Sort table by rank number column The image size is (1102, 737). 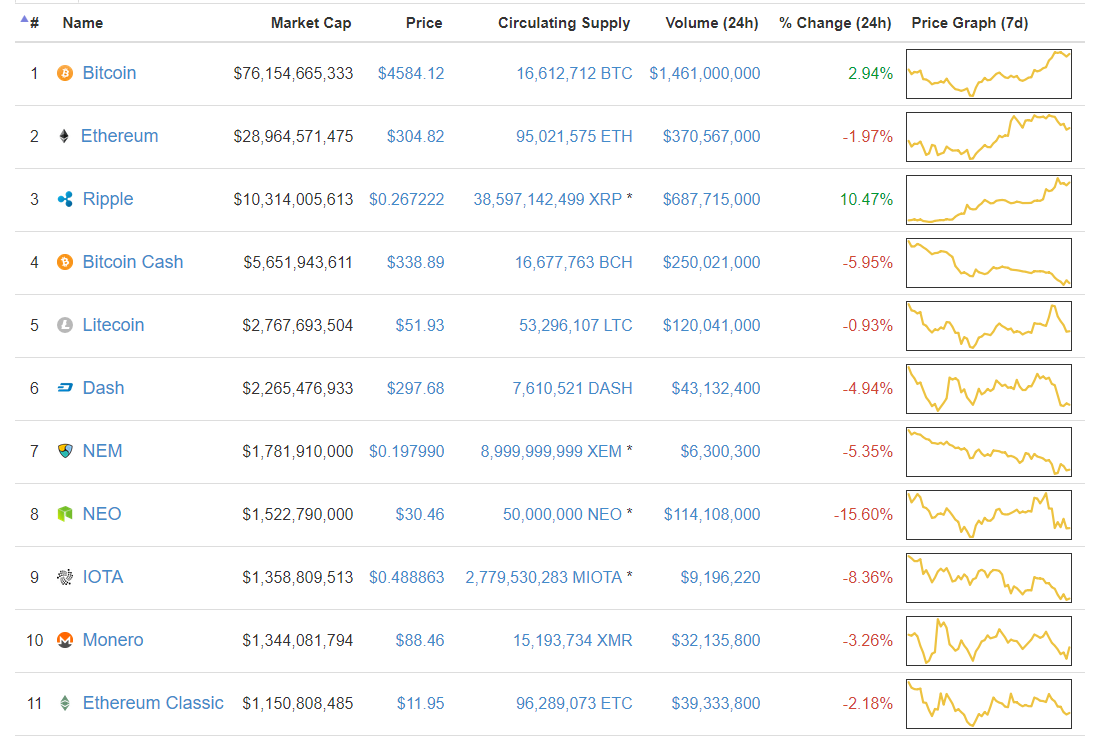coord(33,22)
